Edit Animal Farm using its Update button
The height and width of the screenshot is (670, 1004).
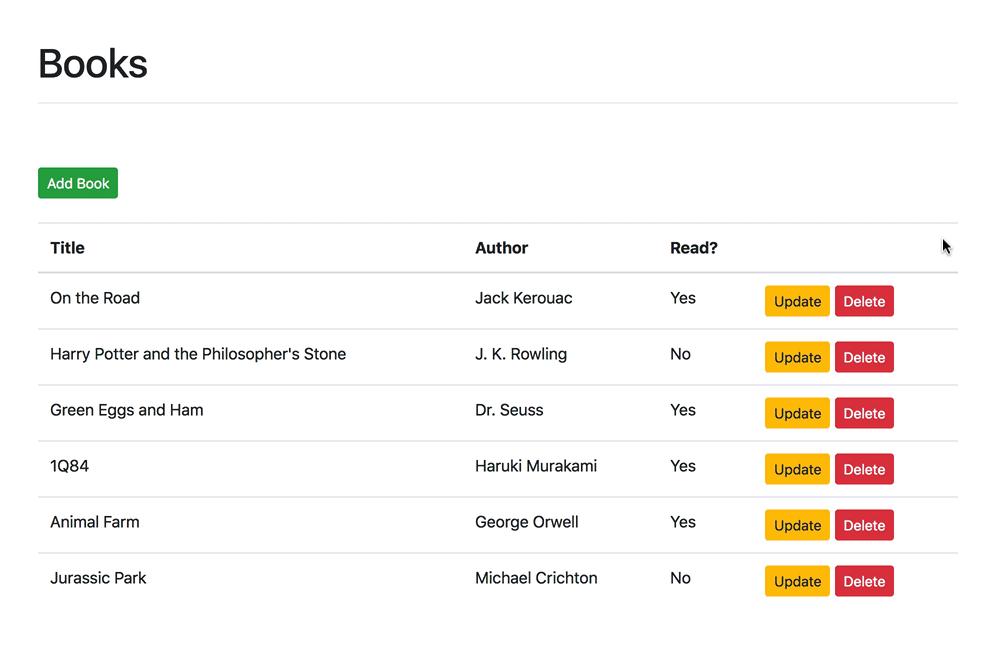click(x=797, y=525)
